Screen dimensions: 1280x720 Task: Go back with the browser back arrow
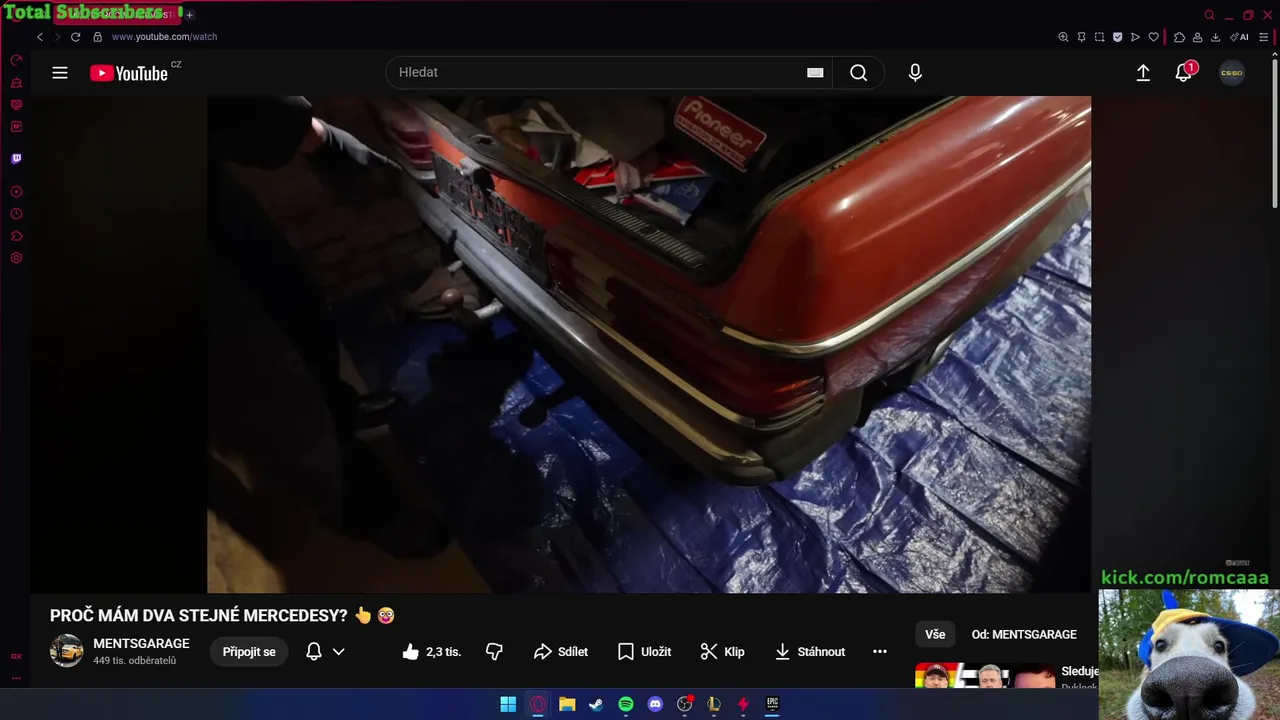pos(40,37)
